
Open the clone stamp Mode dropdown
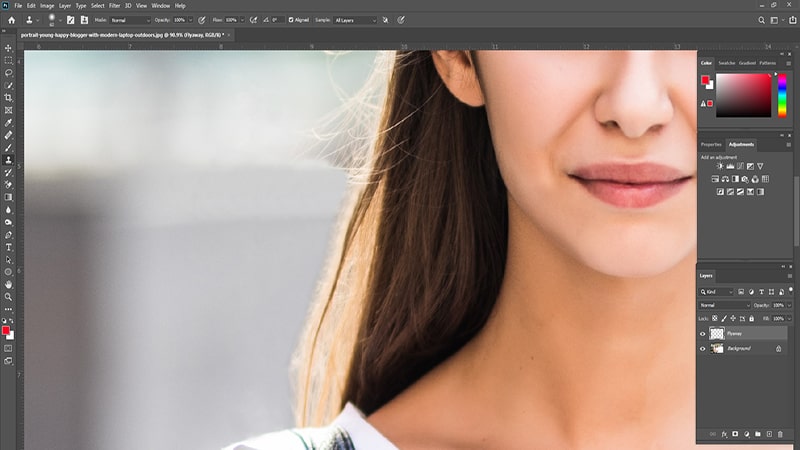click(x=130, y=20)
